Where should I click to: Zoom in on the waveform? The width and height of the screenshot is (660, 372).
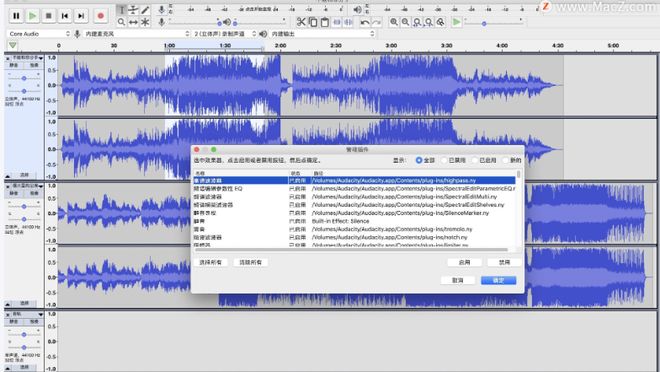click(x=394, y=22)
